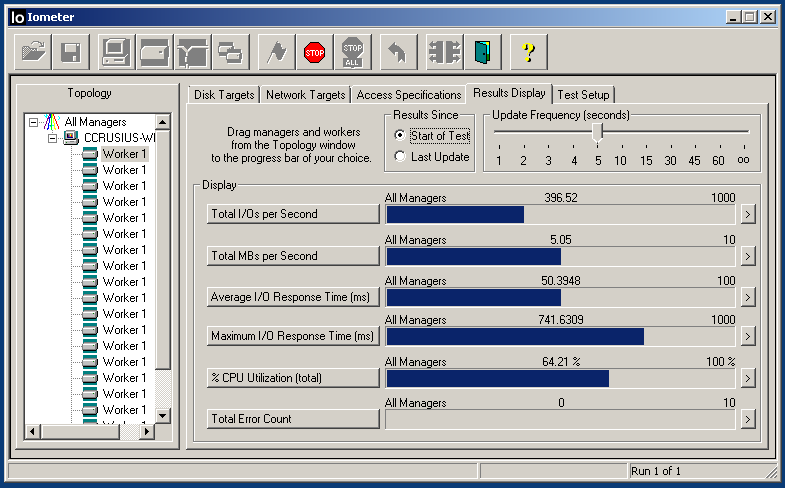785x488 pixels.
Task: Select highlighted Worker 1 label
Action: point(125,154)
